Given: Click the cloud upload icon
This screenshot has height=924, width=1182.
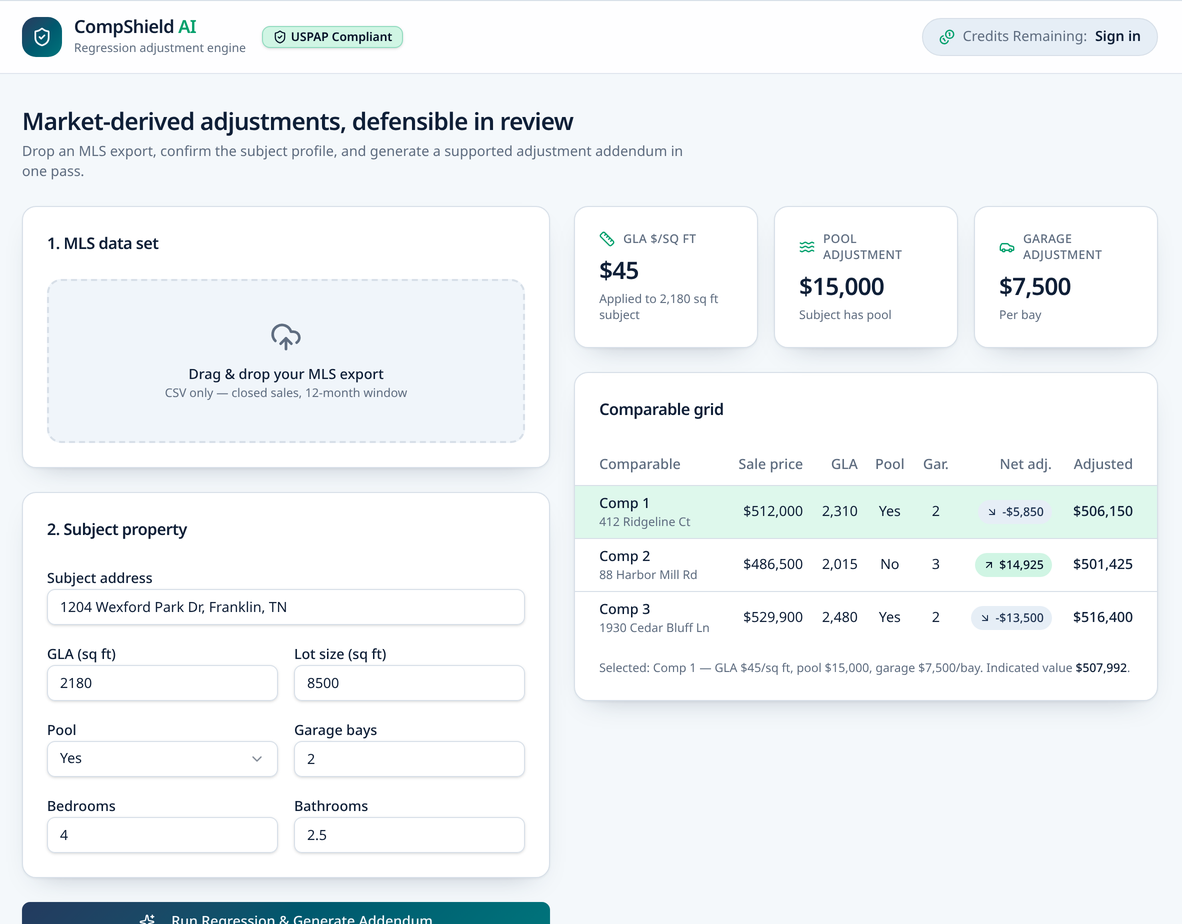Looking at the screenshot, I should (286, 337).
